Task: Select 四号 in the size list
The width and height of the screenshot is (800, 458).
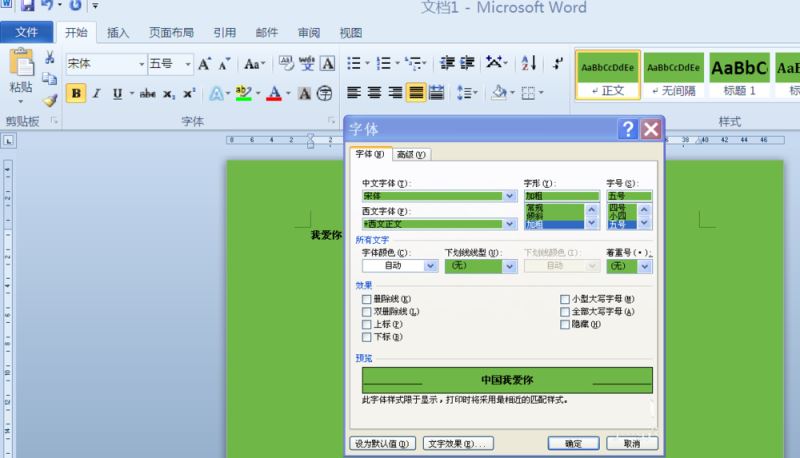Action: 617,208
